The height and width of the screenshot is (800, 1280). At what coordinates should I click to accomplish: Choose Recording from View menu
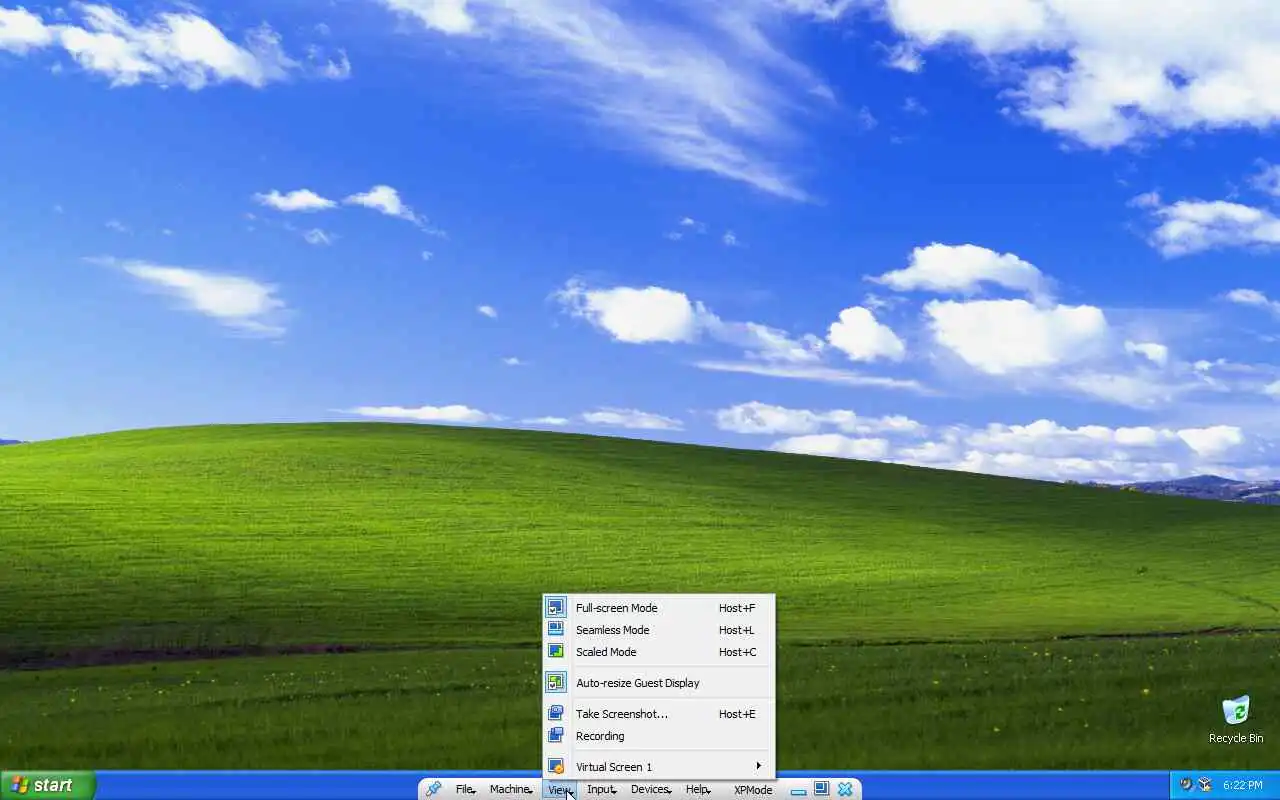659,736
